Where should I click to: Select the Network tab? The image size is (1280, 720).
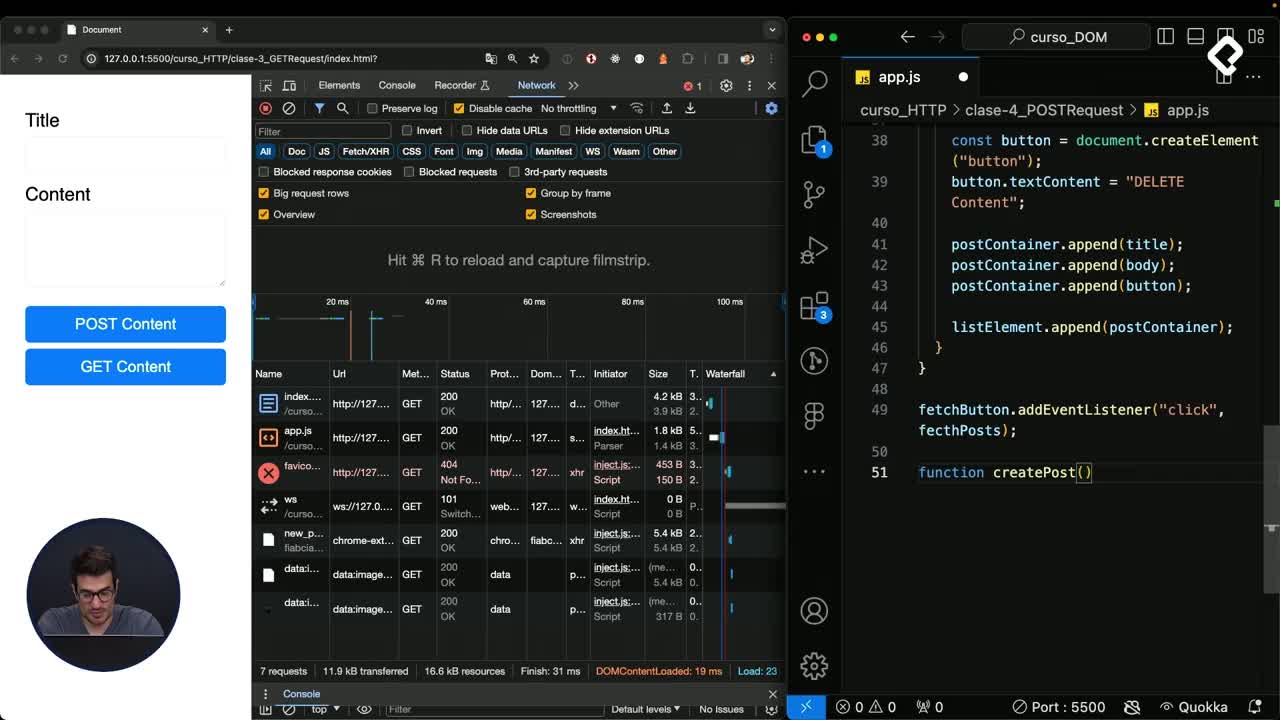pos(536,86)
